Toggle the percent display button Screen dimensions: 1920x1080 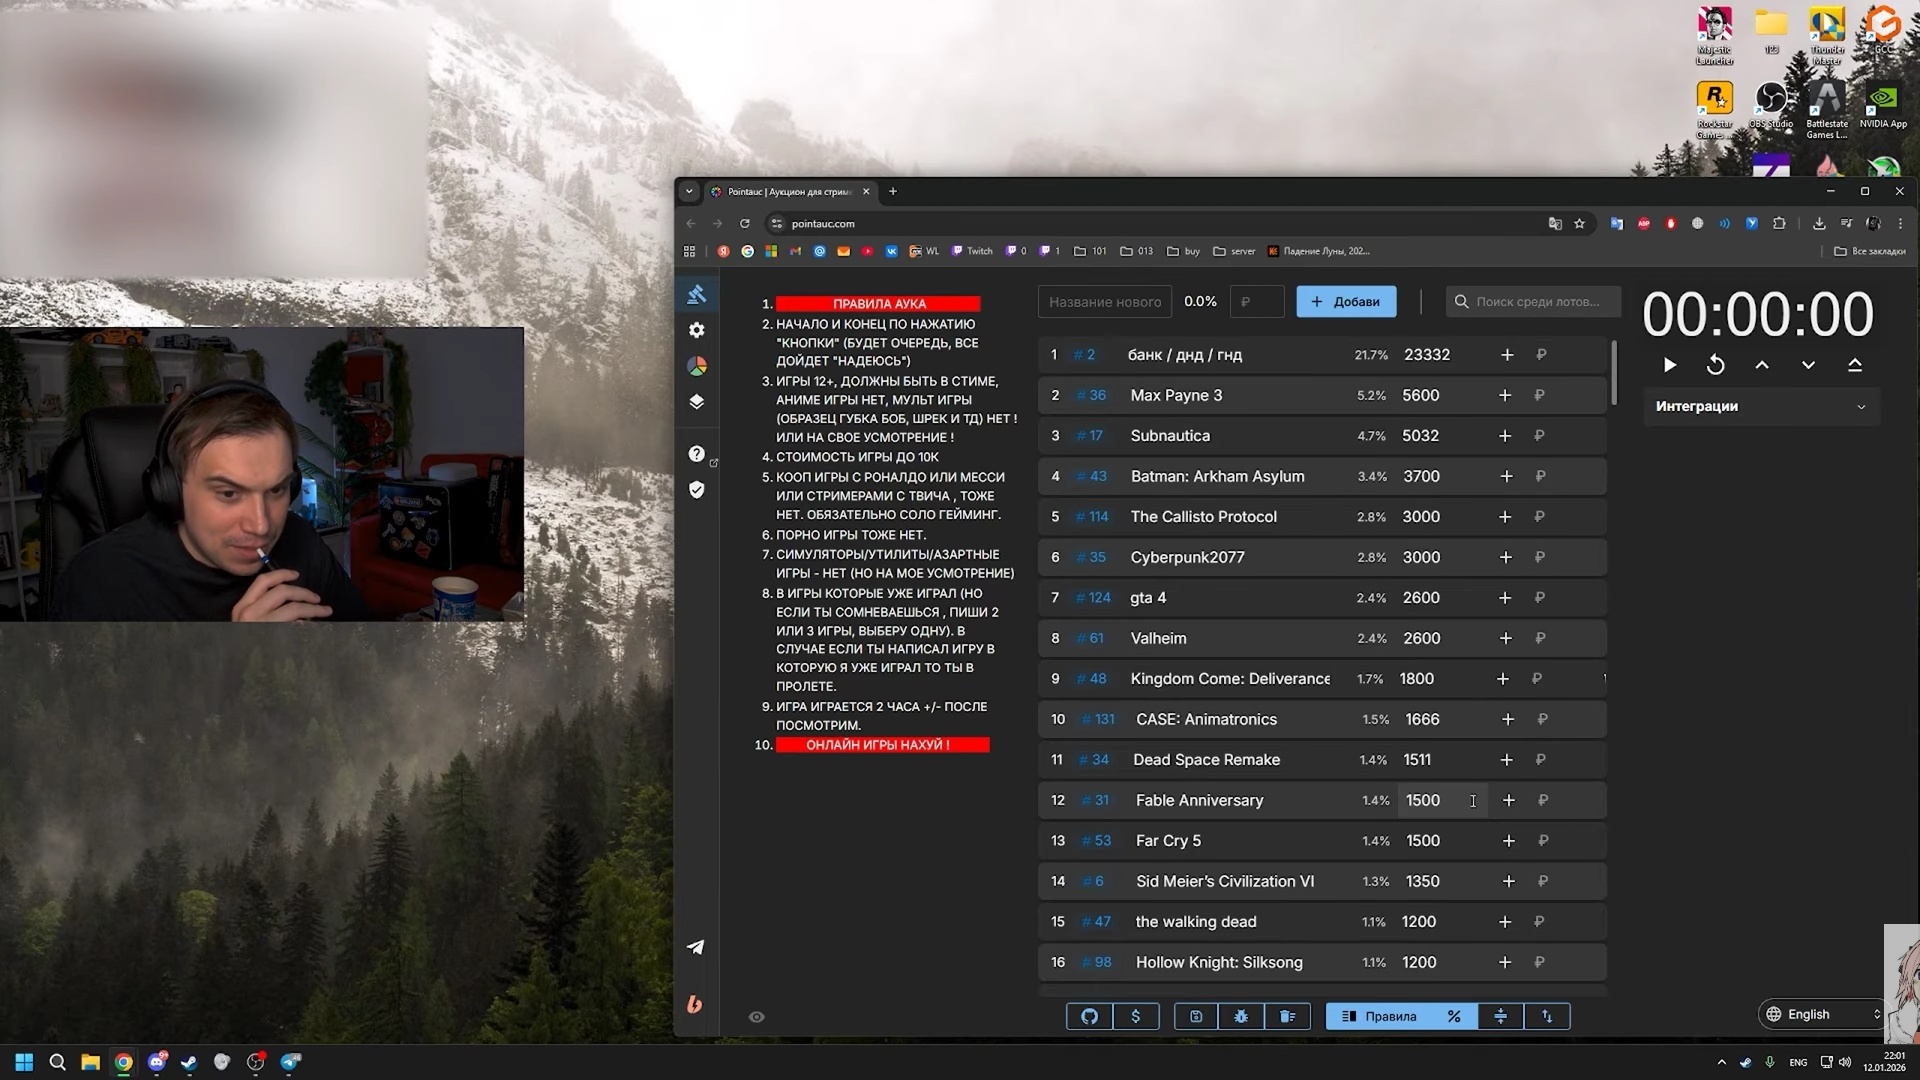coord(1454,1016)
